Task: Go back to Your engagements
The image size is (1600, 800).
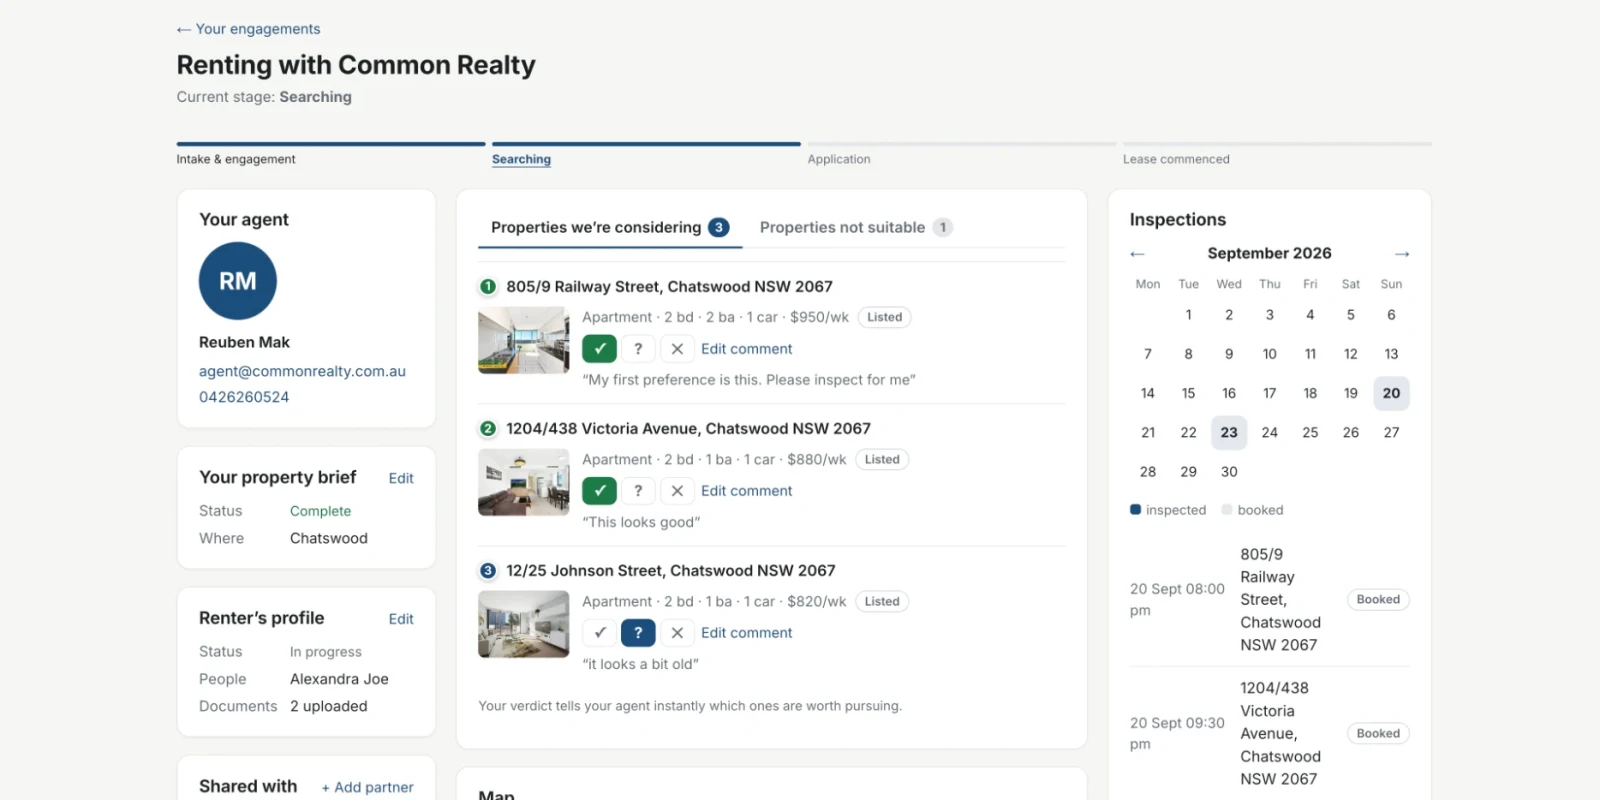Action: click(x=248, y=29)
